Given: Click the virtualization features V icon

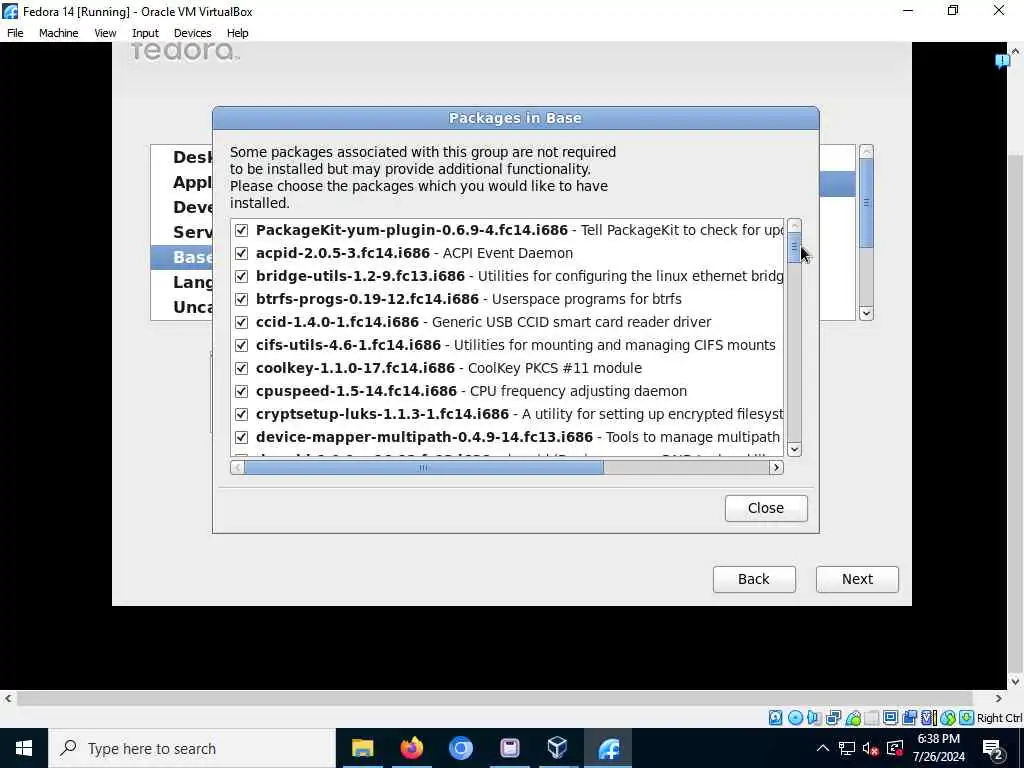Looking at the screenshot, I should pos(928,718).
